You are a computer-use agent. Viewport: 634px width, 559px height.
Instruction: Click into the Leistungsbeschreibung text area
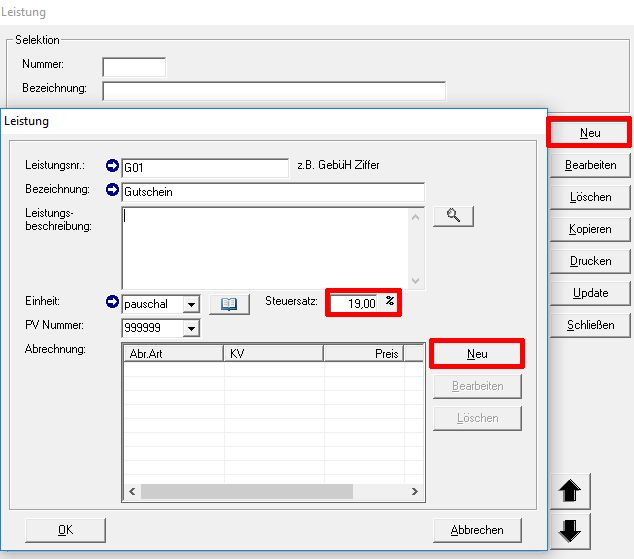tap(265, 247)
